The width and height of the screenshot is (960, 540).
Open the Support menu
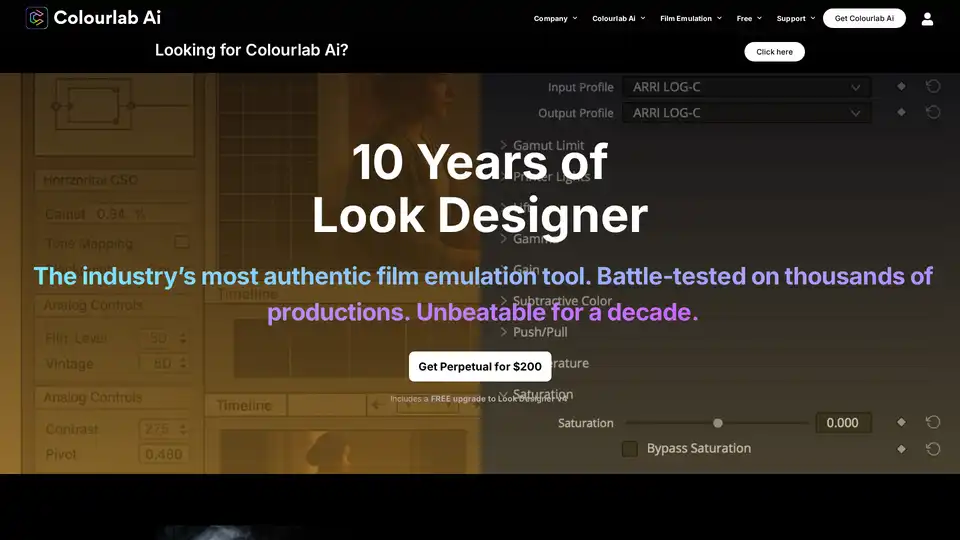coord(795,18)
